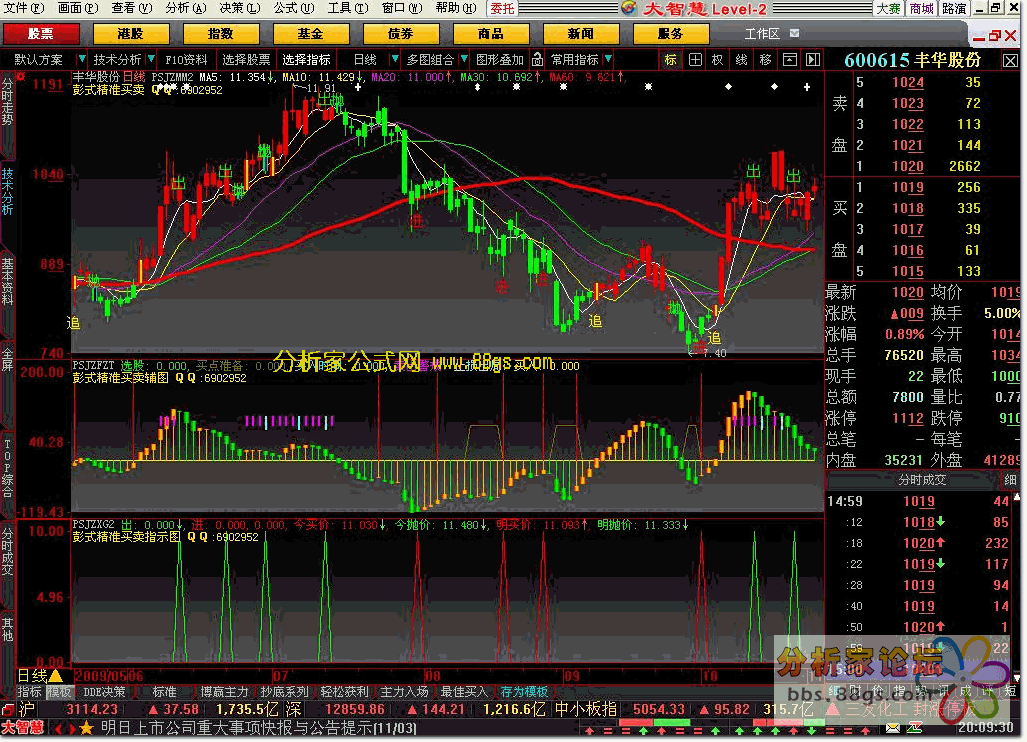
Task: Click the 存为模板 link
Action: pos(524,692)
